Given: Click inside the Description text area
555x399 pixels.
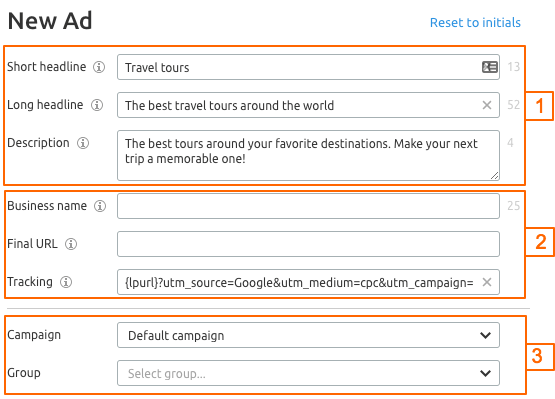Looking at the screenshot, I should click(x=308, y=155).
